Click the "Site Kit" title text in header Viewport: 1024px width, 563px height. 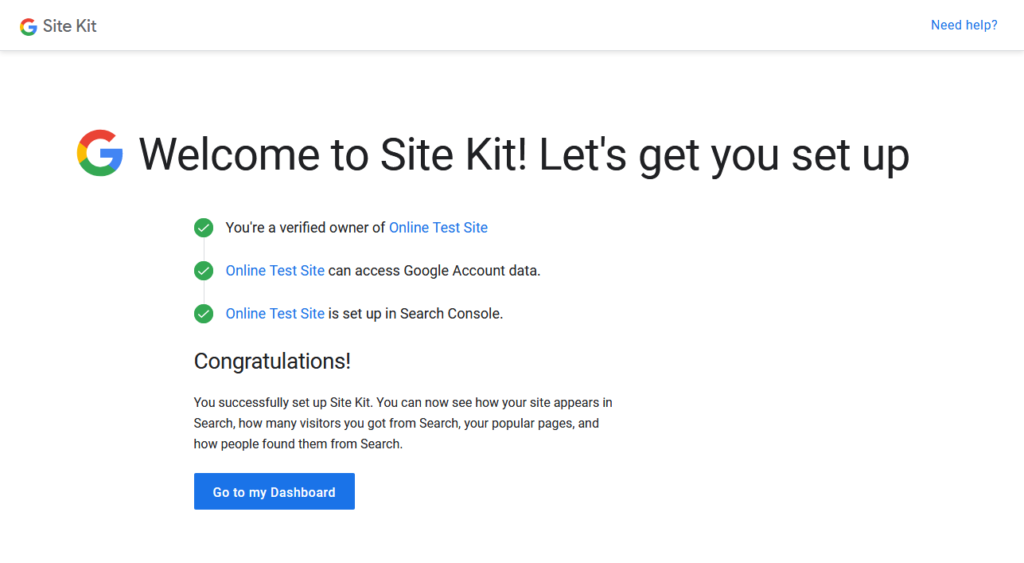point(70,26)
